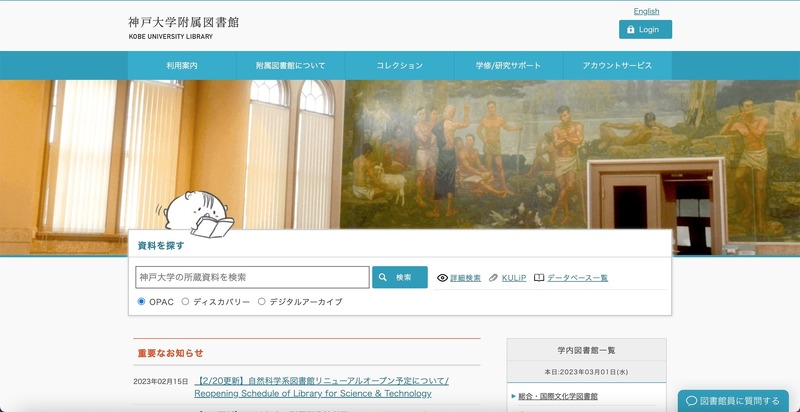The height and width of the screenshot is (412, 800).
Task: Switch language via English link
Action: pos(646,11)
